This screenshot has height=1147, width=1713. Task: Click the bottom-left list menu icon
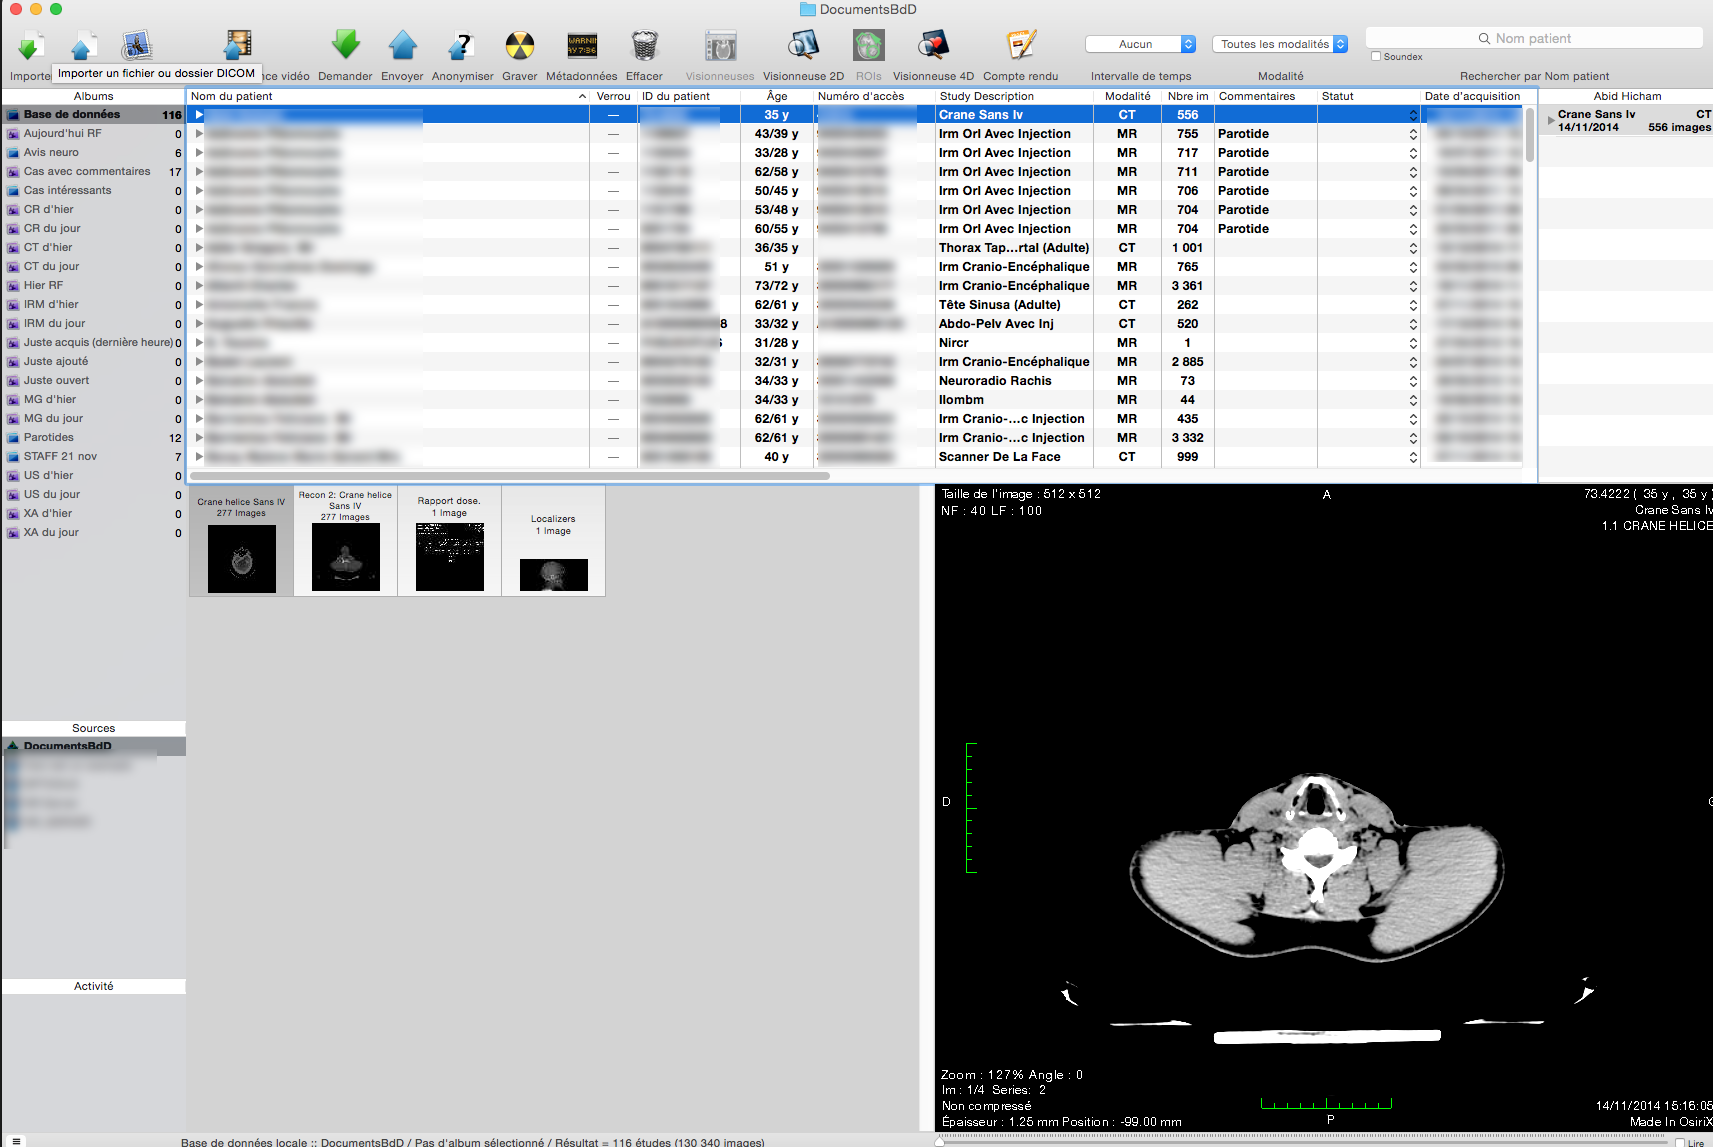[x=16, y=1141]
